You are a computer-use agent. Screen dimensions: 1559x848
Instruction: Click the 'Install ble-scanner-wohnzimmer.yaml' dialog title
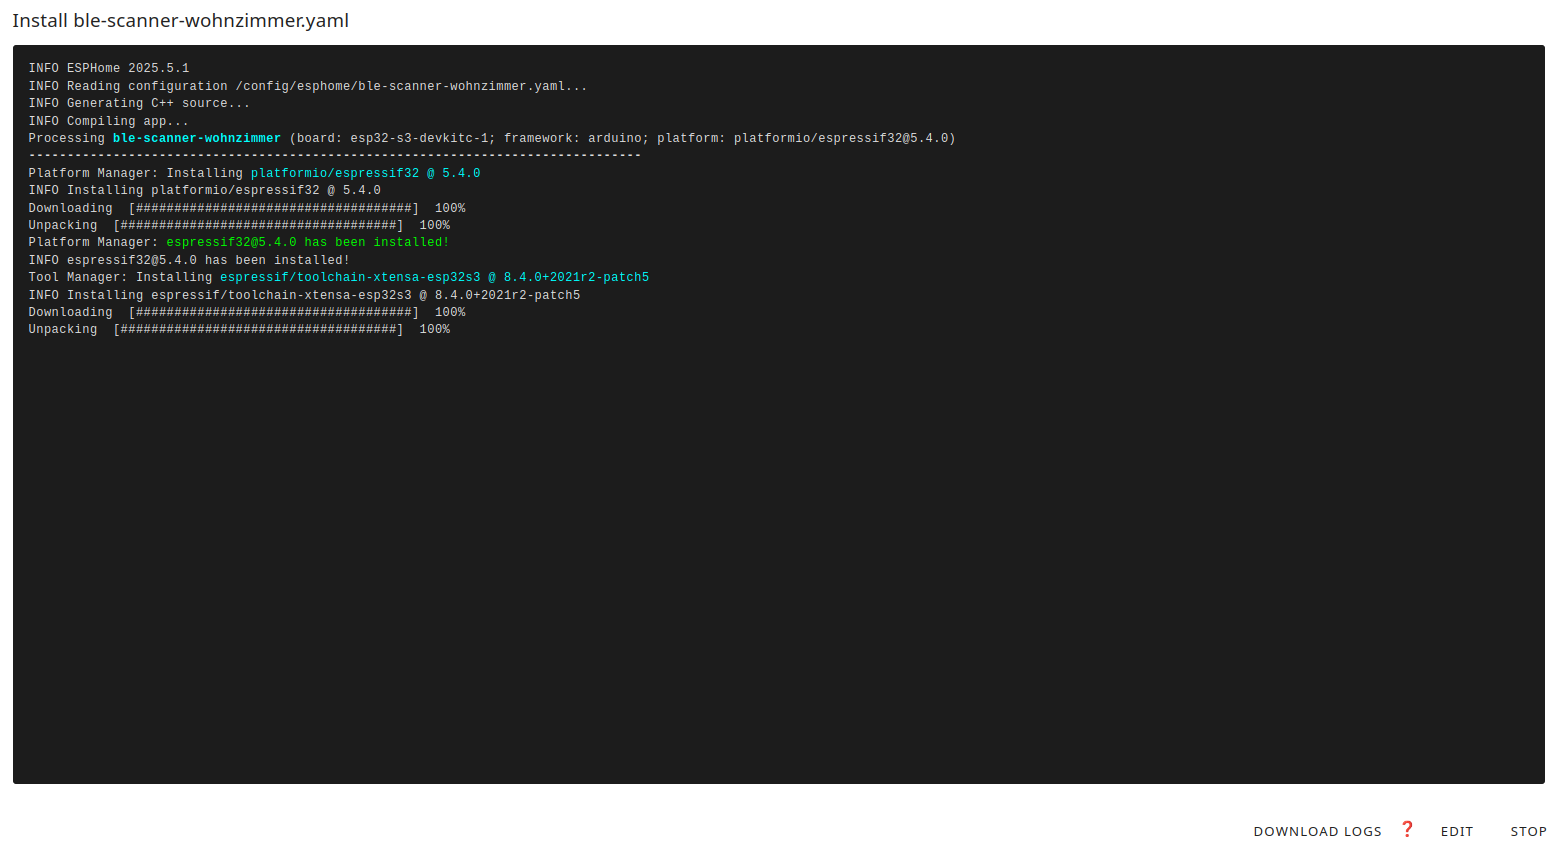click(x=180, y=21)
